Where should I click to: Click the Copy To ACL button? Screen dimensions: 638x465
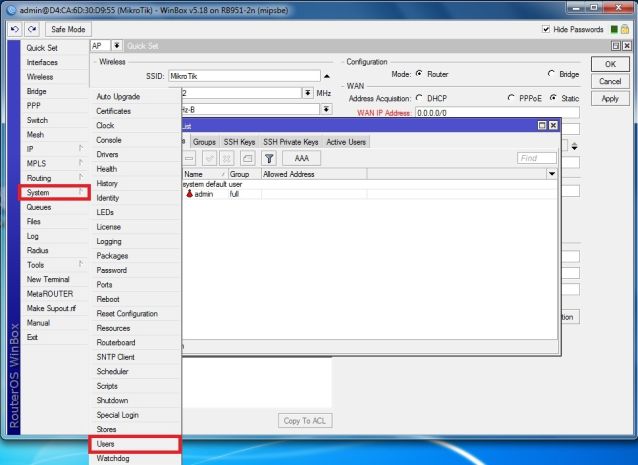[305, 421]
